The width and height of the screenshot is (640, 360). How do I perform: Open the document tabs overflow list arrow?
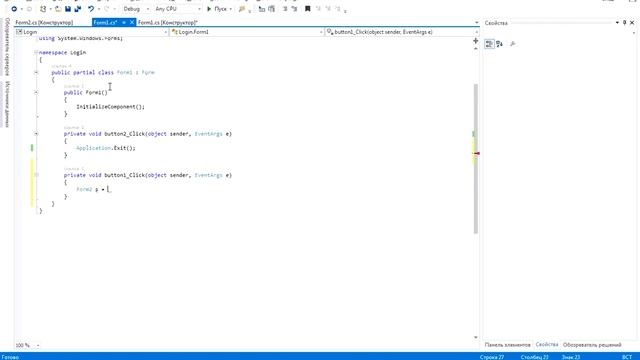[476, 23]
